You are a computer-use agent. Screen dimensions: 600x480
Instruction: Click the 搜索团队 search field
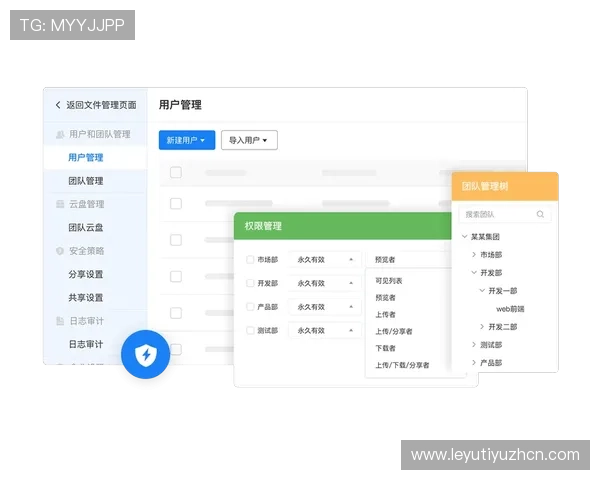(505, 214)
